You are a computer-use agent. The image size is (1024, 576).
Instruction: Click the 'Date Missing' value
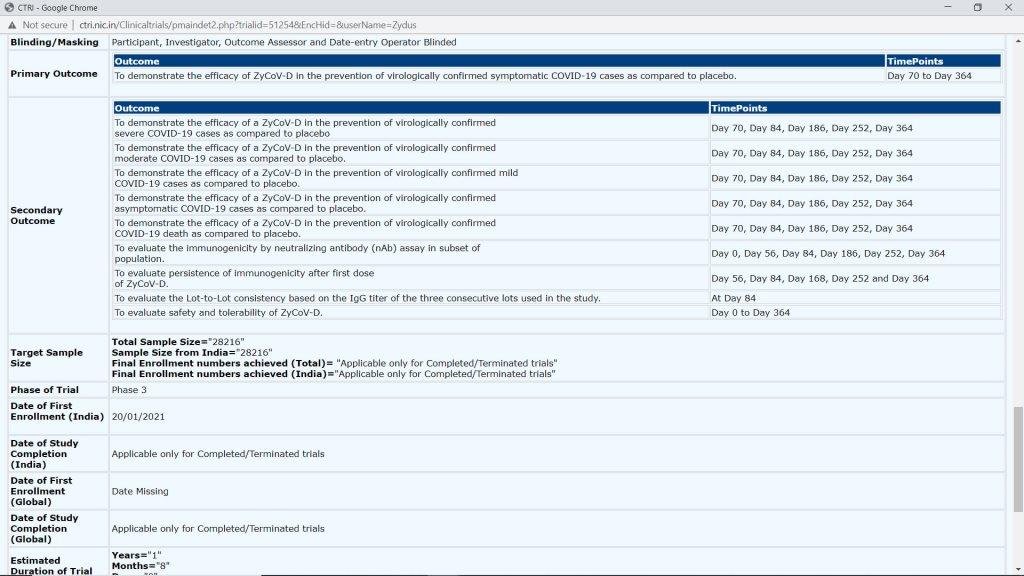click(x=140, y=491)
